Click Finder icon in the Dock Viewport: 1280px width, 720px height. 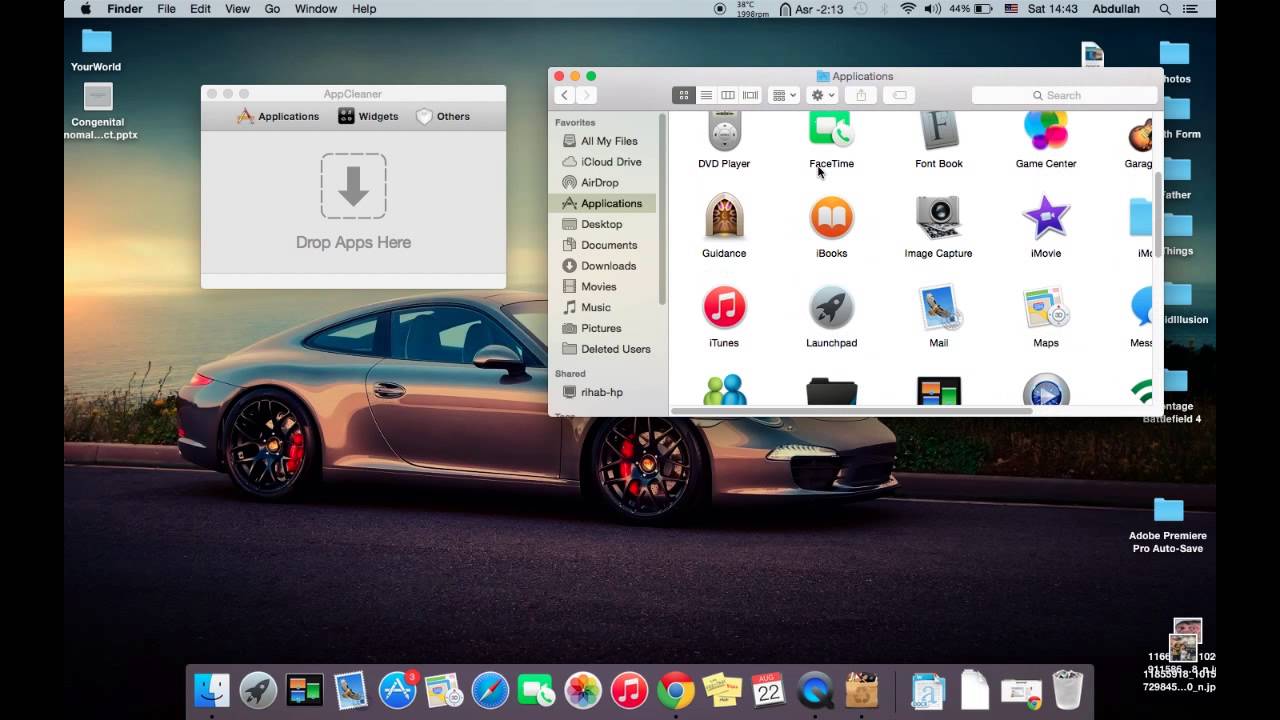(212, 690)
